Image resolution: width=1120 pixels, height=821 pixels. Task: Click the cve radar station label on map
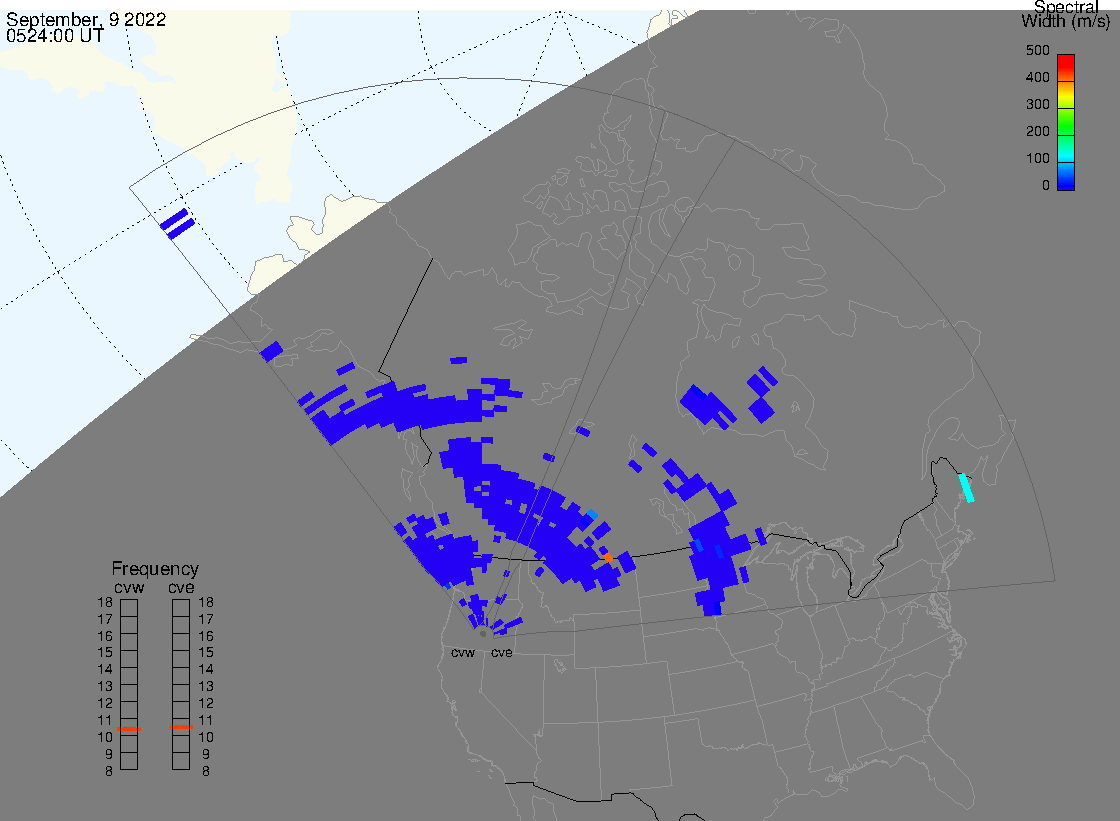pyautogui.click(x=501, y=653)
